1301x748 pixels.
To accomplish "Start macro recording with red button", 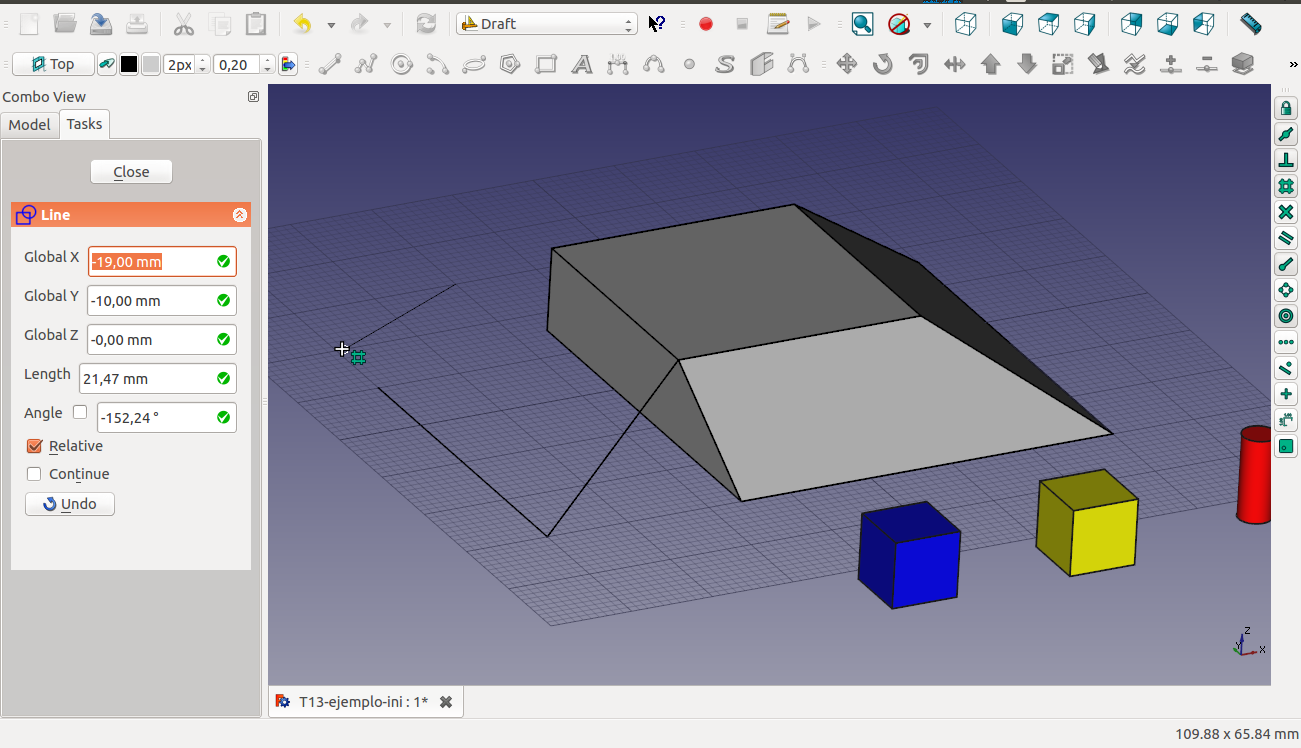I will 706,24.
